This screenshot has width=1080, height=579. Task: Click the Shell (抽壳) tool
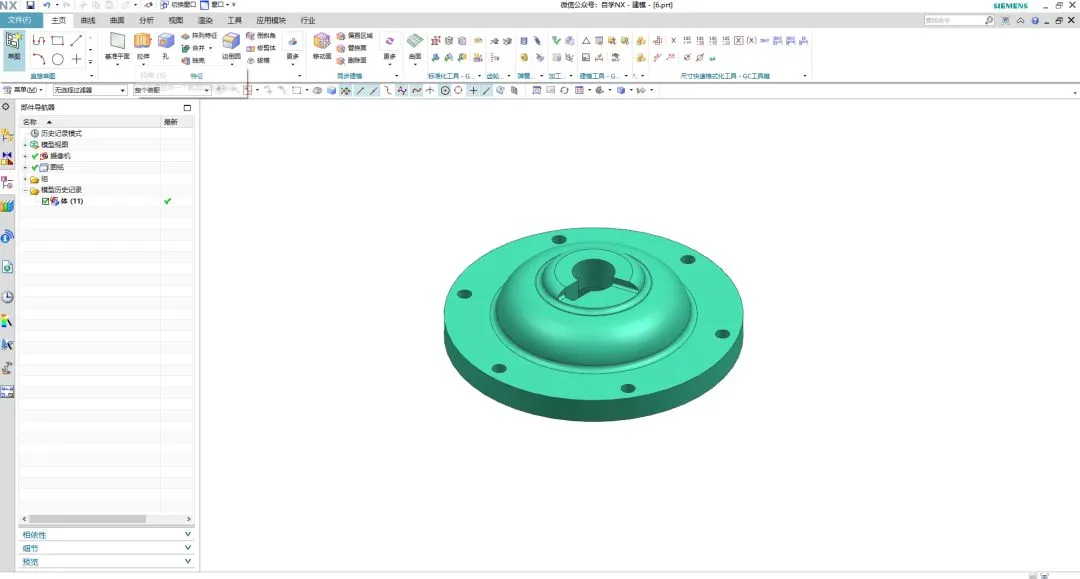[x=194, y=61]
